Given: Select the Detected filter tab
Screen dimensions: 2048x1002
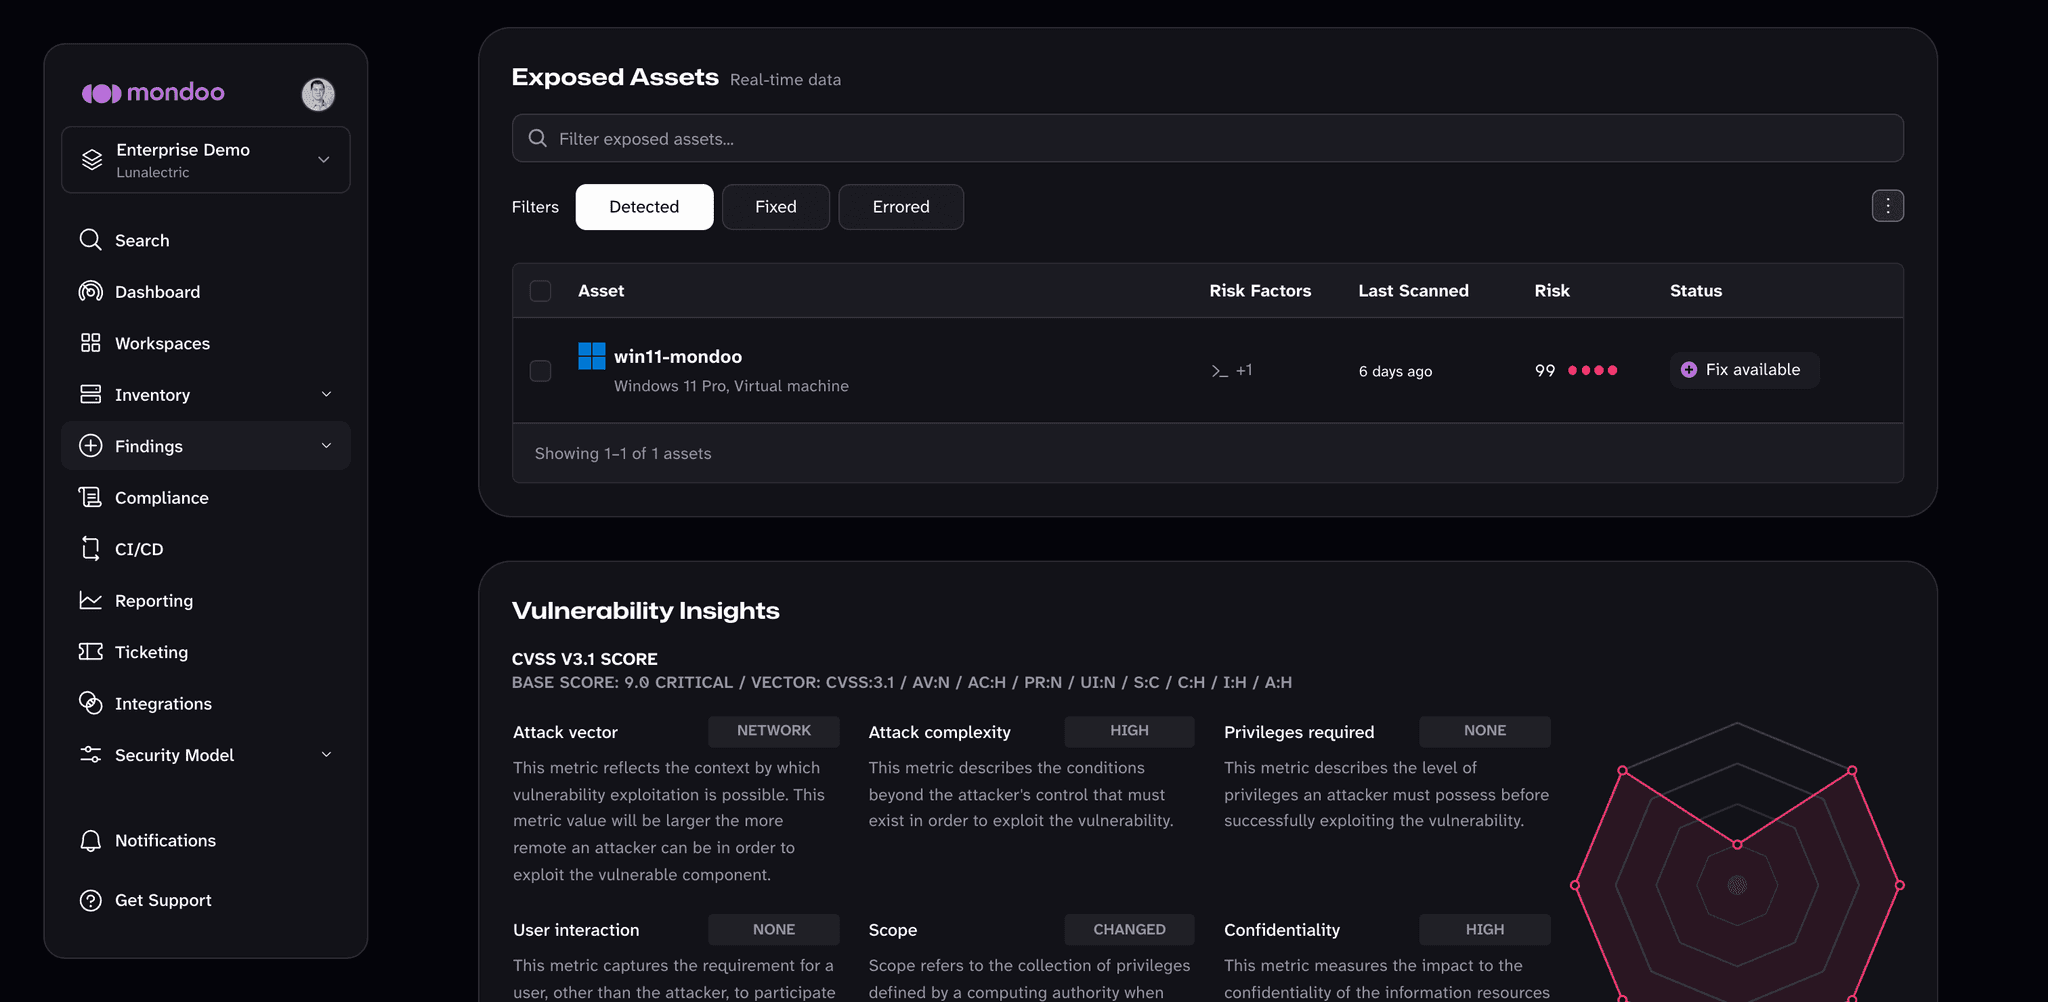Looking at the screenshot, I should [644, 207].
